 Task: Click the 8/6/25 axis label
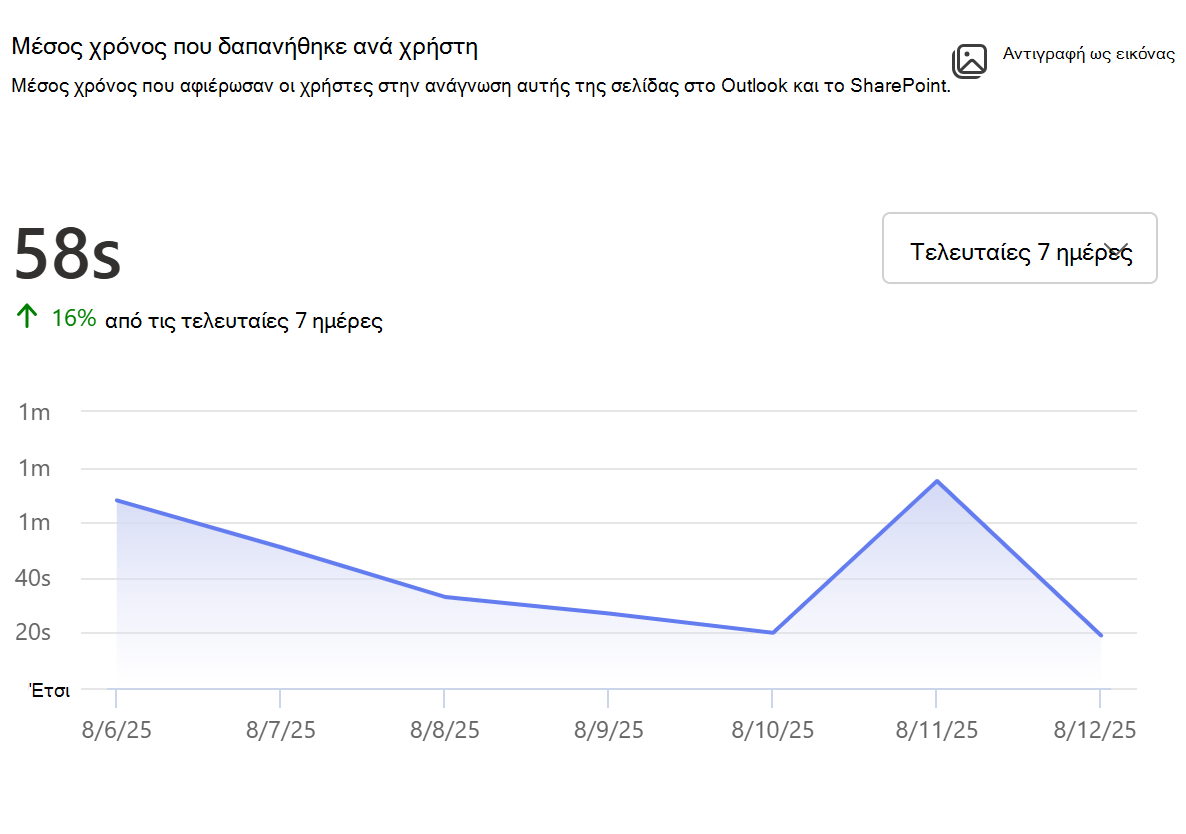116,730
